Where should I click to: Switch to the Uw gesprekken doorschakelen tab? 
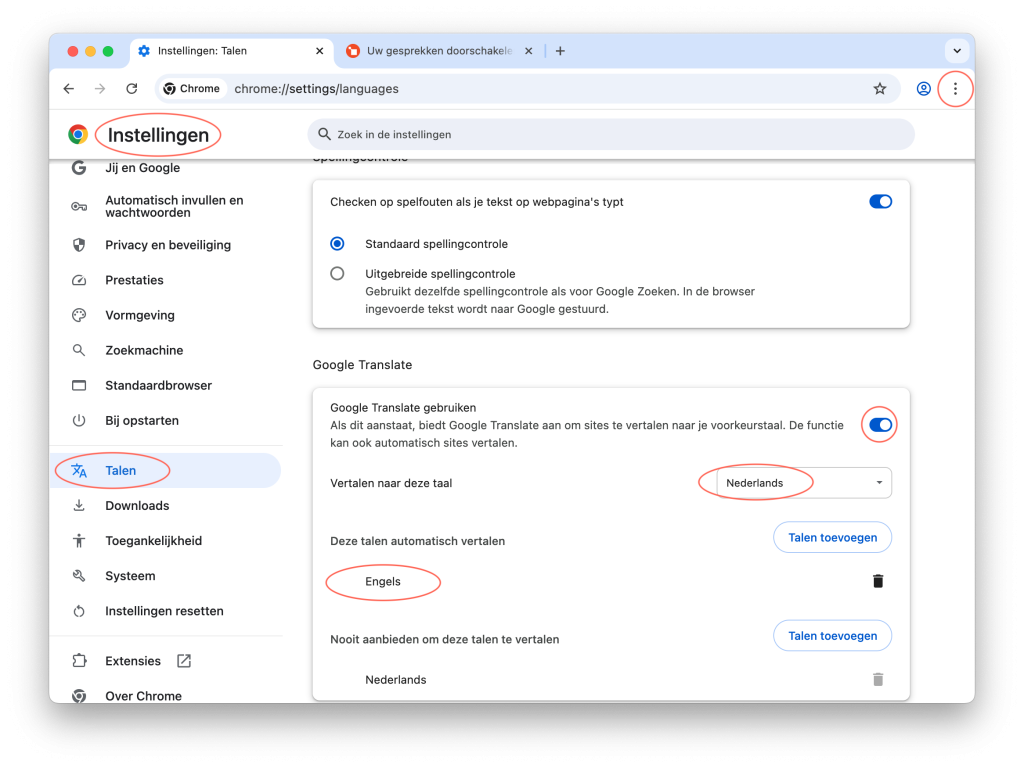pyautogui.click(x=439, y=51)
